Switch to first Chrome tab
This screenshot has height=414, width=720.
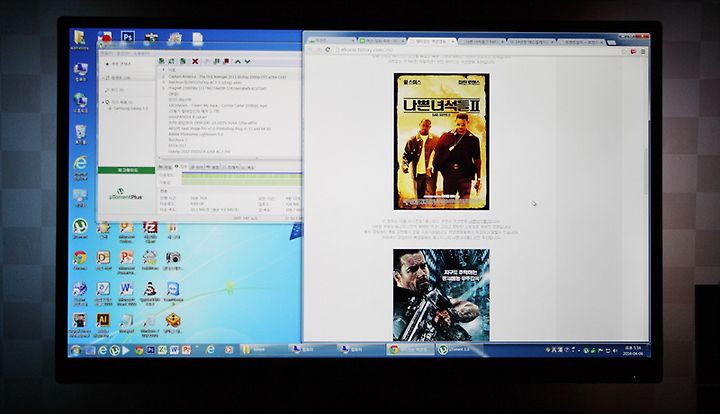point(331,41)
